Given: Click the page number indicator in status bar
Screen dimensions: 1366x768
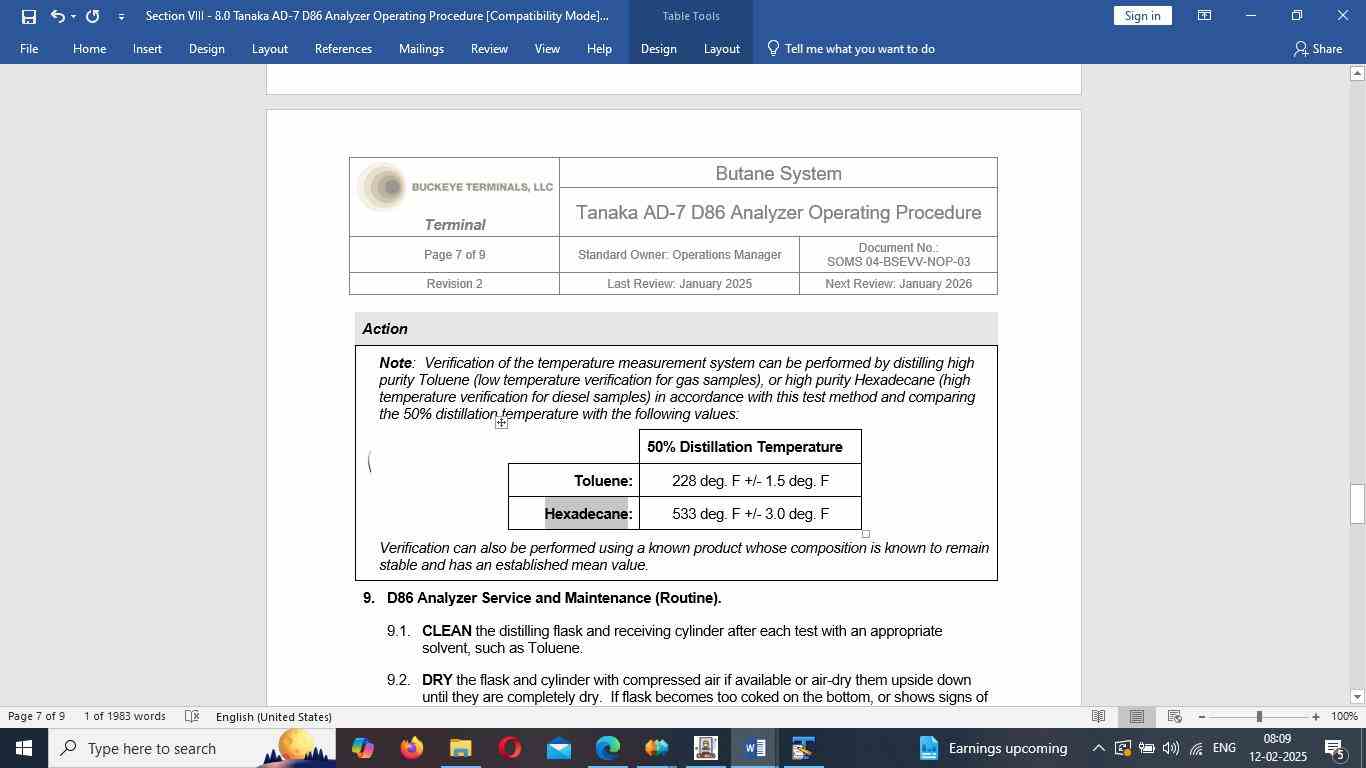Looking at the screenshot, I should pos(36,717).
